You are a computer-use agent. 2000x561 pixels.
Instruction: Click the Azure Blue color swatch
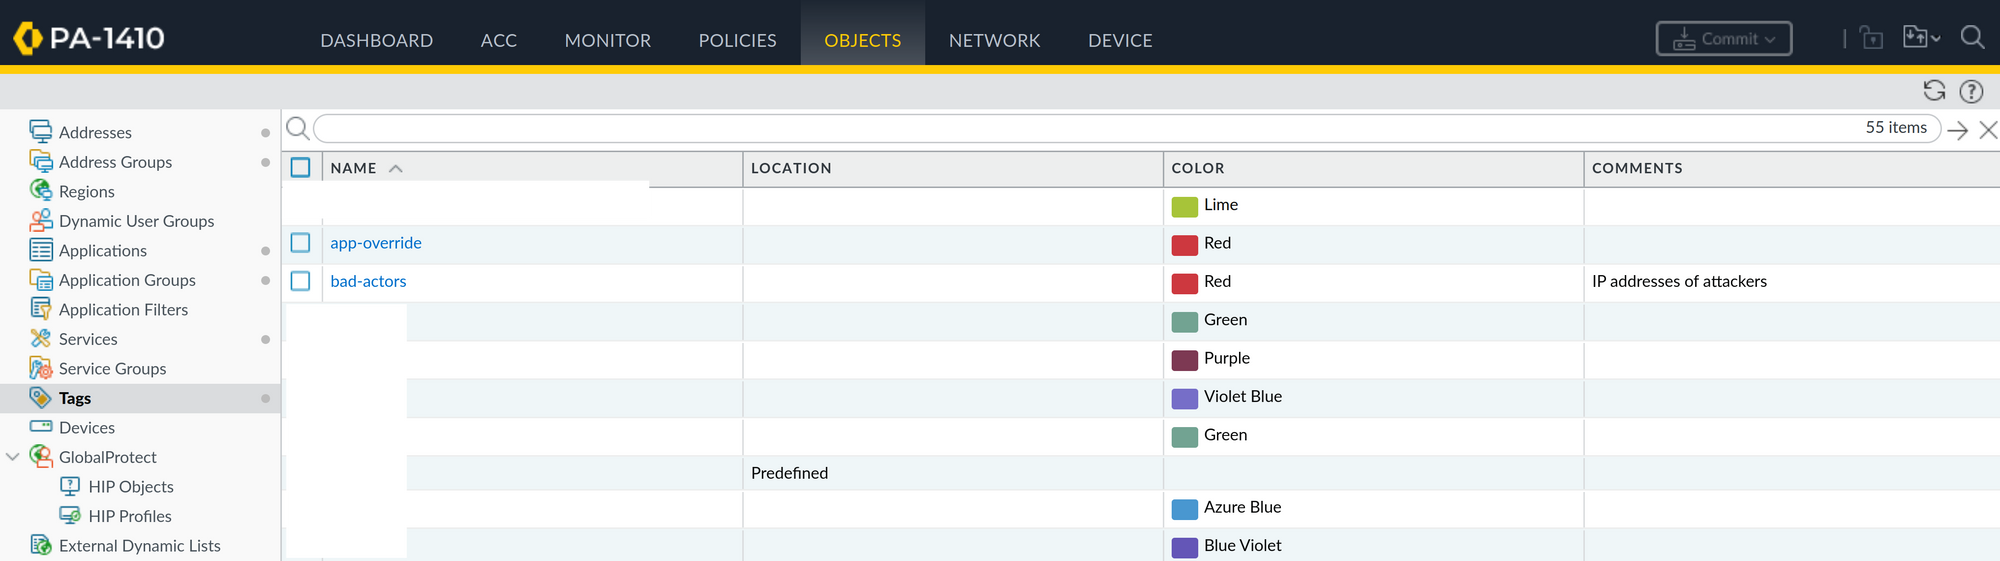pos(1184,508)
